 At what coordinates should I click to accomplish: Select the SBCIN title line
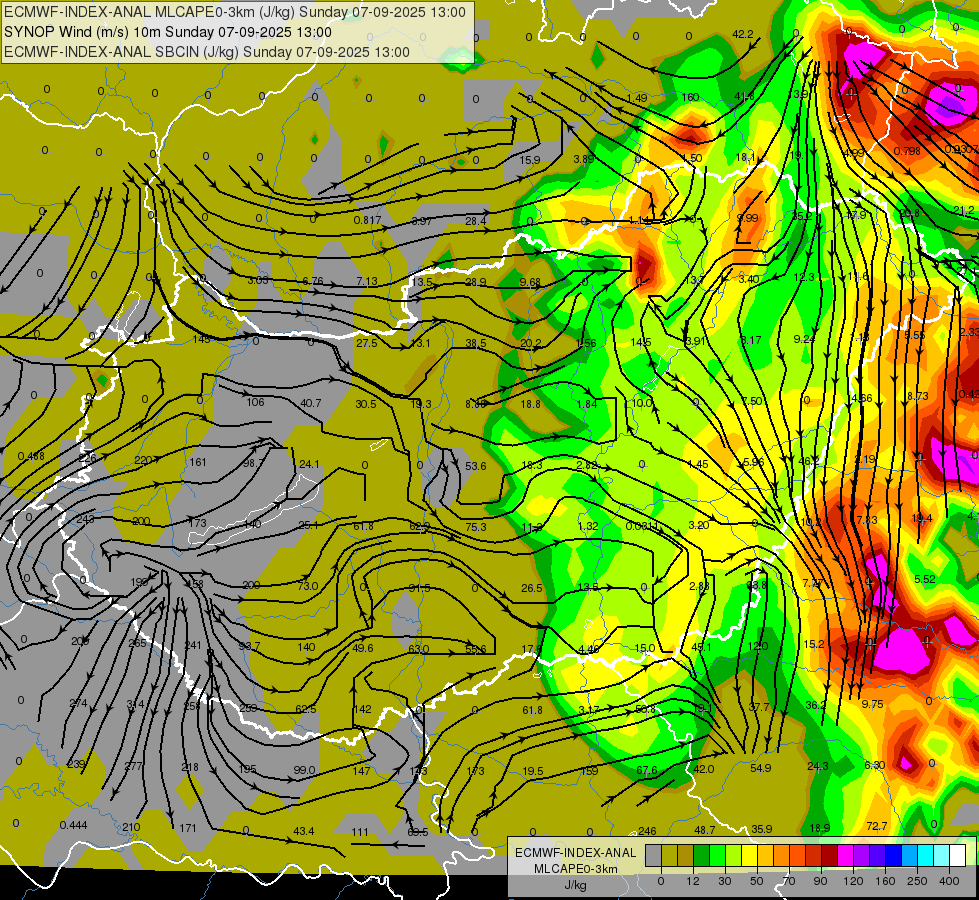(x=207, y=52)
